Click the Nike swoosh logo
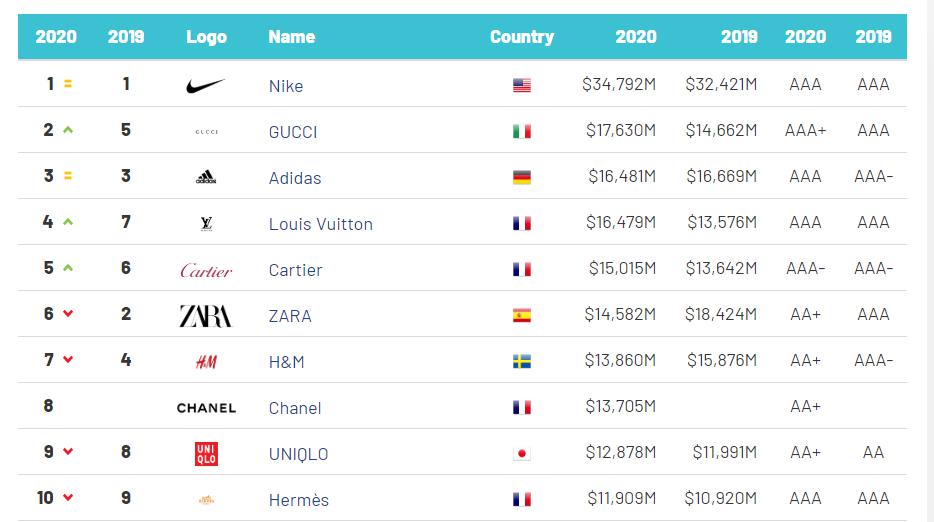934x522 pixels. tap(206, 86)
